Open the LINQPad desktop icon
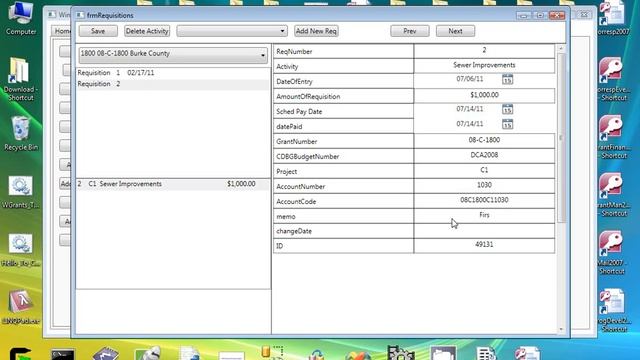This screenshot has height=360, width=640. pyautogui.click(x=21, y=307)
